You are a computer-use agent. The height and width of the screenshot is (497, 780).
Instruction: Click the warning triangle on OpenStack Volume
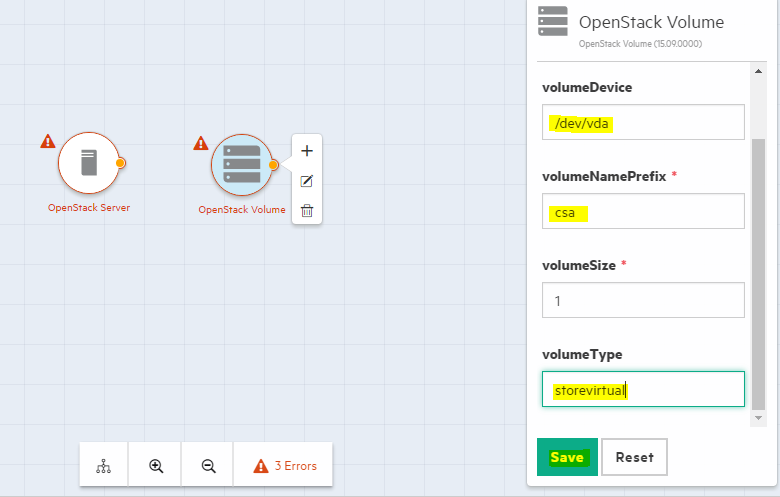(x=200, y=143)
